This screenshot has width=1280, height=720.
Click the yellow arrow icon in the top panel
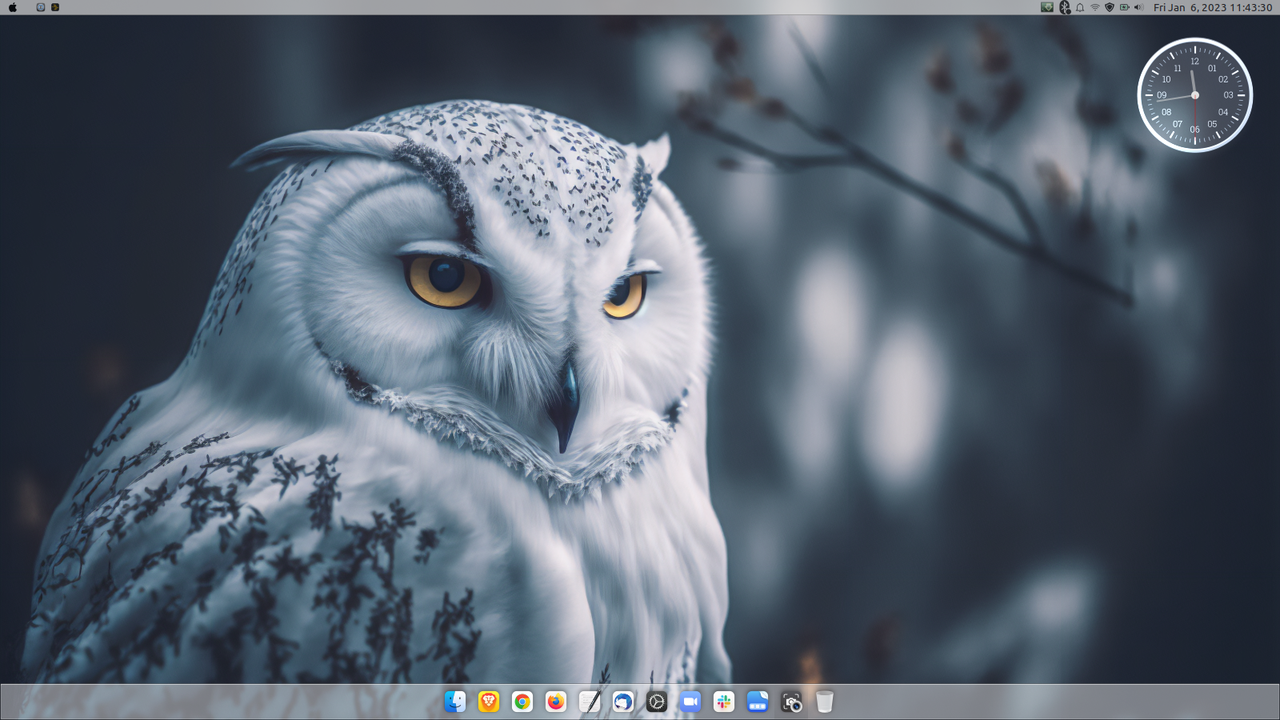point(55,7)
